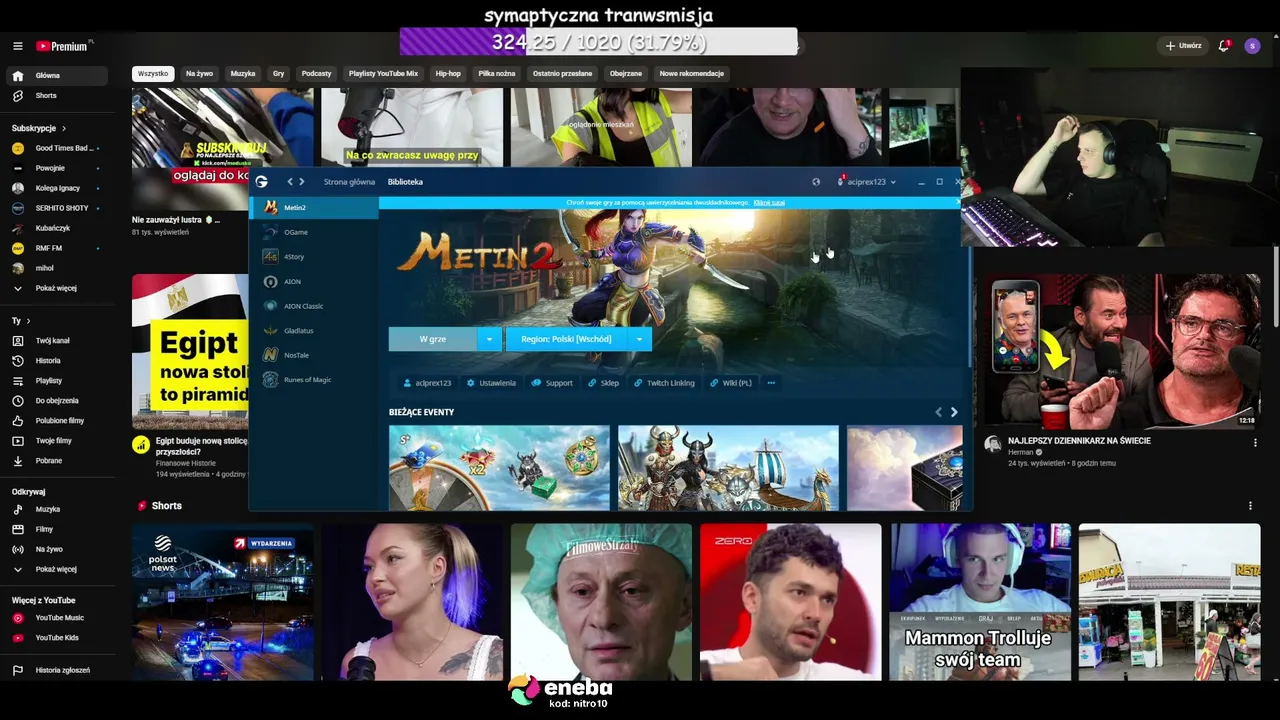Click the Utwórz create button on YouTube
1280x720 pixels.
click(x=1182, y=46)
